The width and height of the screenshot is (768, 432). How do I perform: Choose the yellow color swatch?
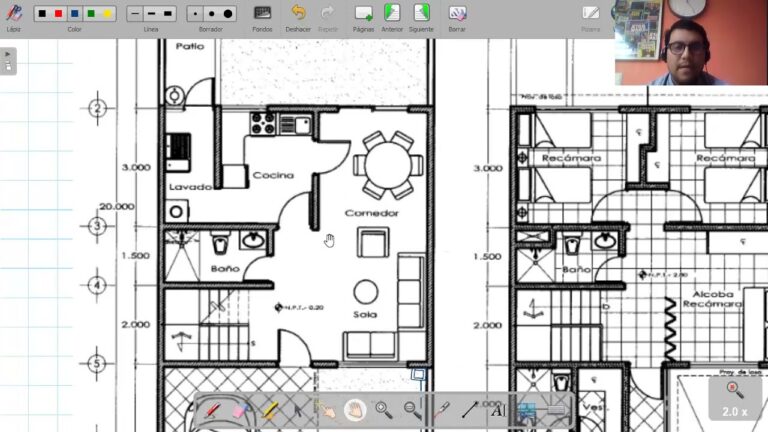click(107, 14)
